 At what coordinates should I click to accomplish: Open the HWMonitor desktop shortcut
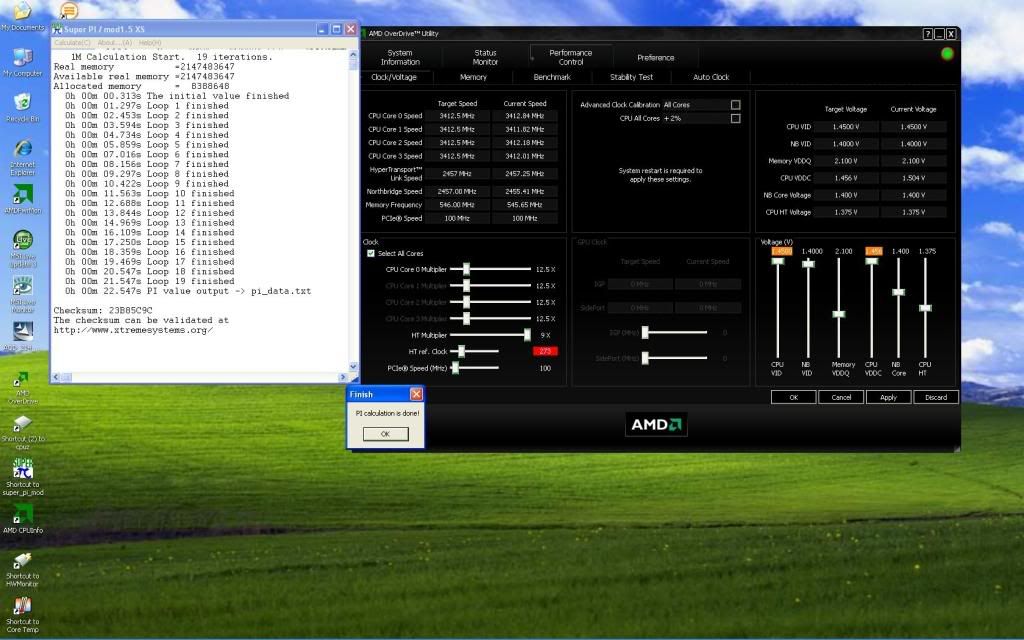tap(22, 569)
